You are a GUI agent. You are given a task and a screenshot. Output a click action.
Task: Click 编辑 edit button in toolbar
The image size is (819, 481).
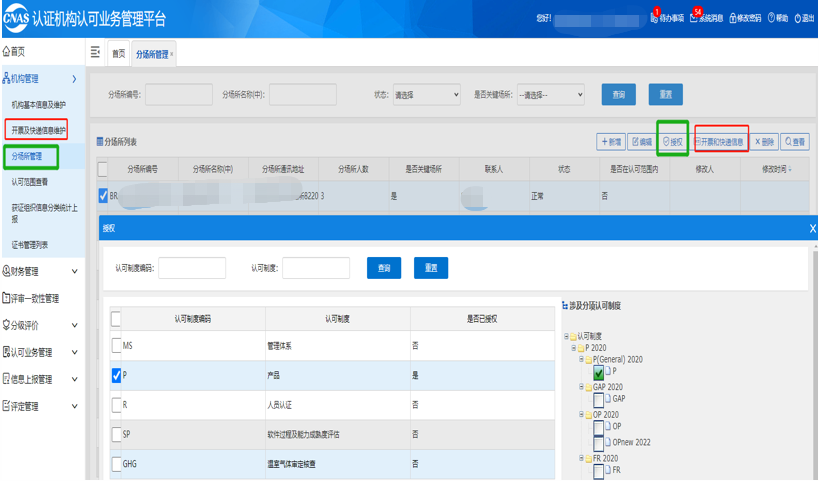click(641, 142)
